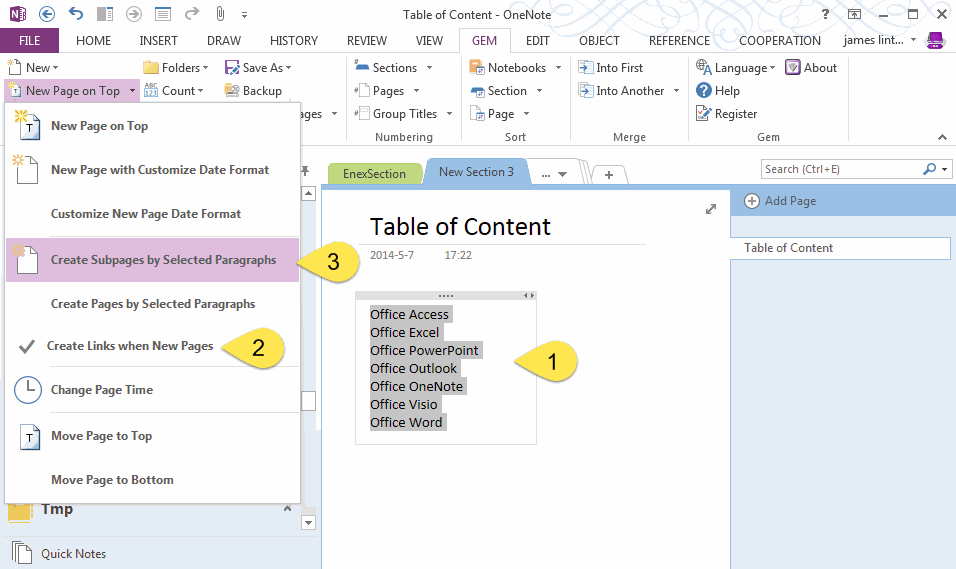Image resolution: width=956 pixels, height=569 pixels.
Task: Click the Add Page plus icon
Action: click(x=752, y=201)
